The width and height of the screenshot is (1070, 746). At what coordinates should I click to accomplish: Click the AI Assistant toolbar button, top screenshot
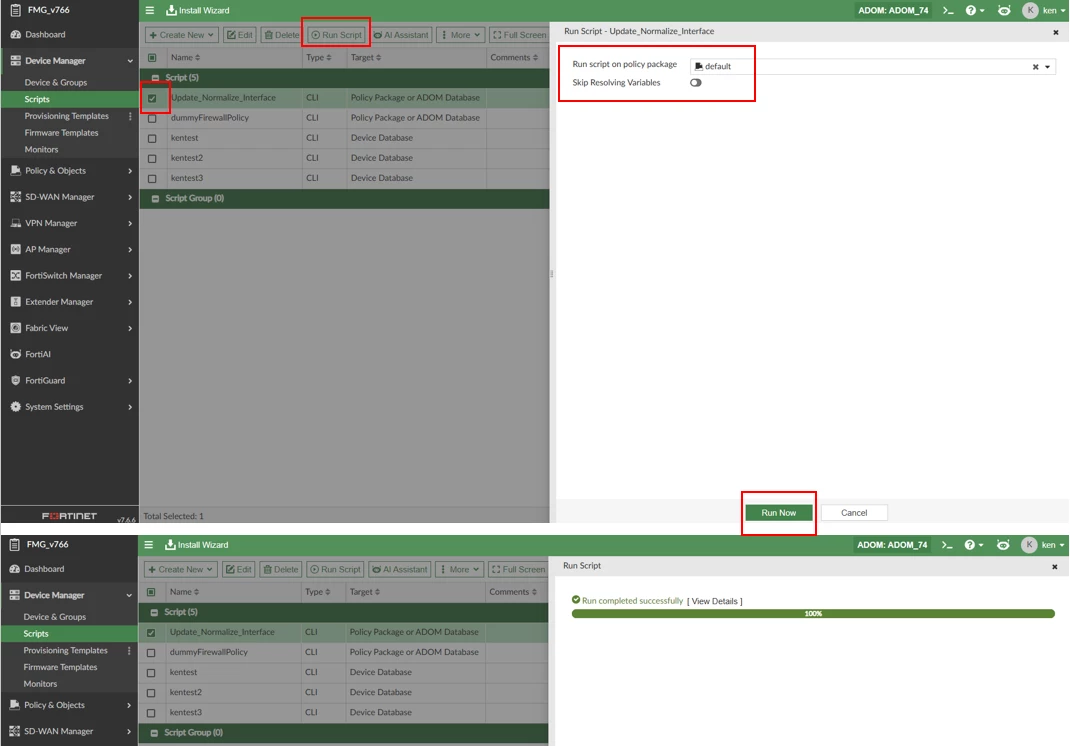tap(401, 35)
